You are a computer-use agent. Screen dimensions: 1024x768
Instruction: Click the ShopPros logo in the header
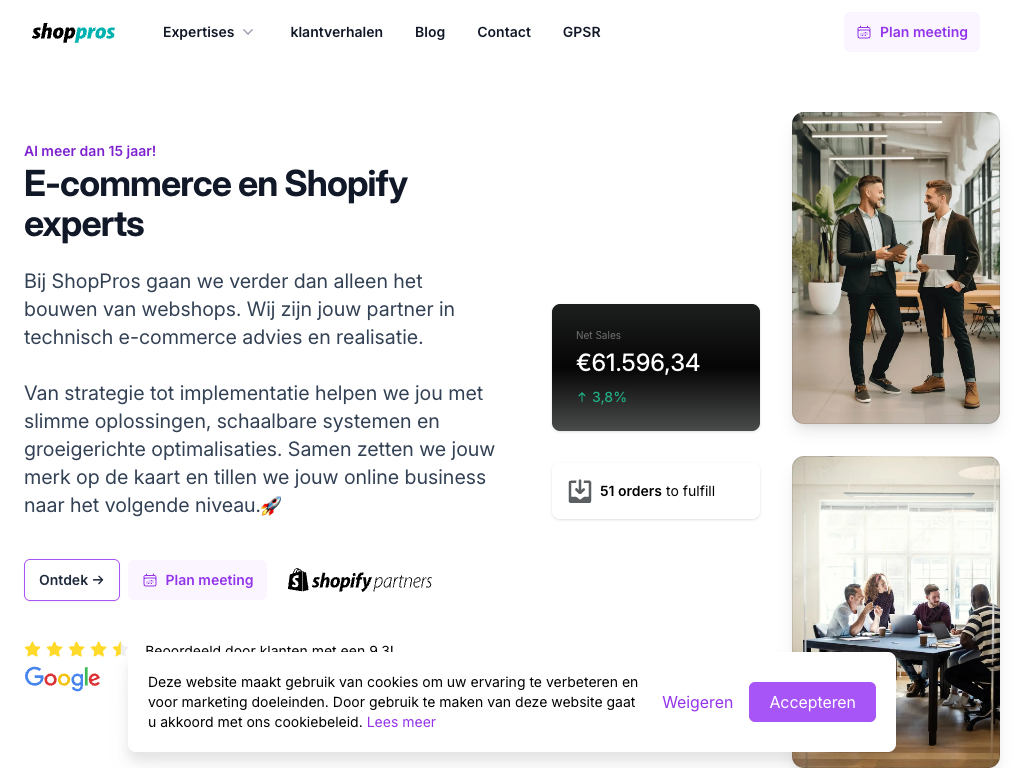click(x=73, y=32)
